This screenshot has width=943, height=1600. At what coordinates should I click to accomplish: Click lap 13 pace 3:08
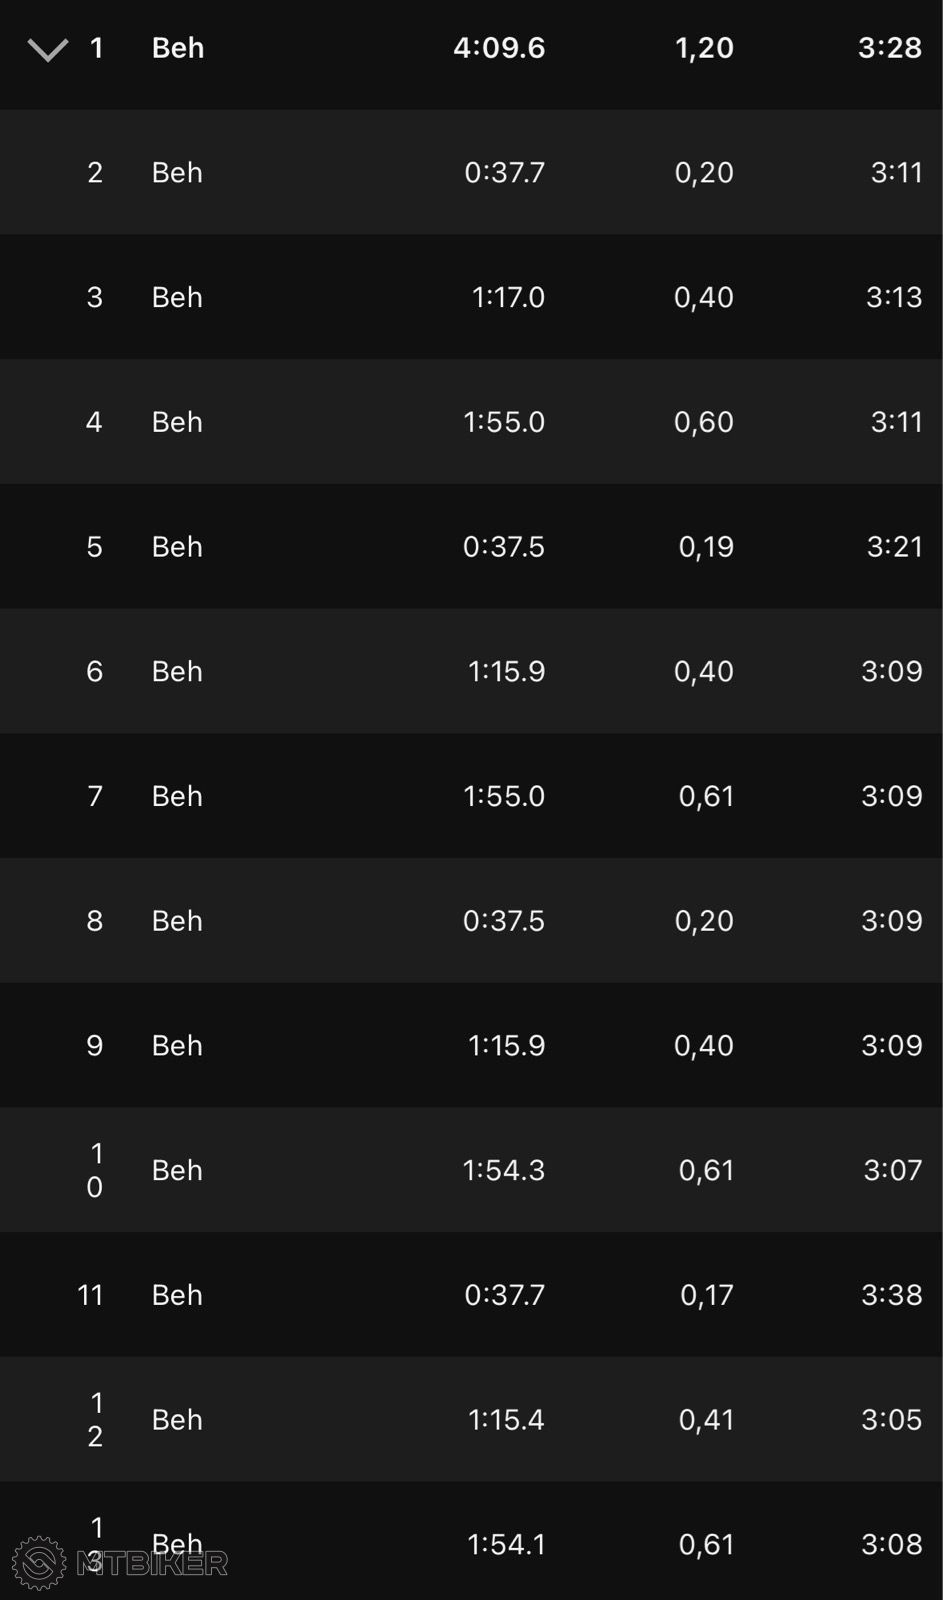point(892,1544)
